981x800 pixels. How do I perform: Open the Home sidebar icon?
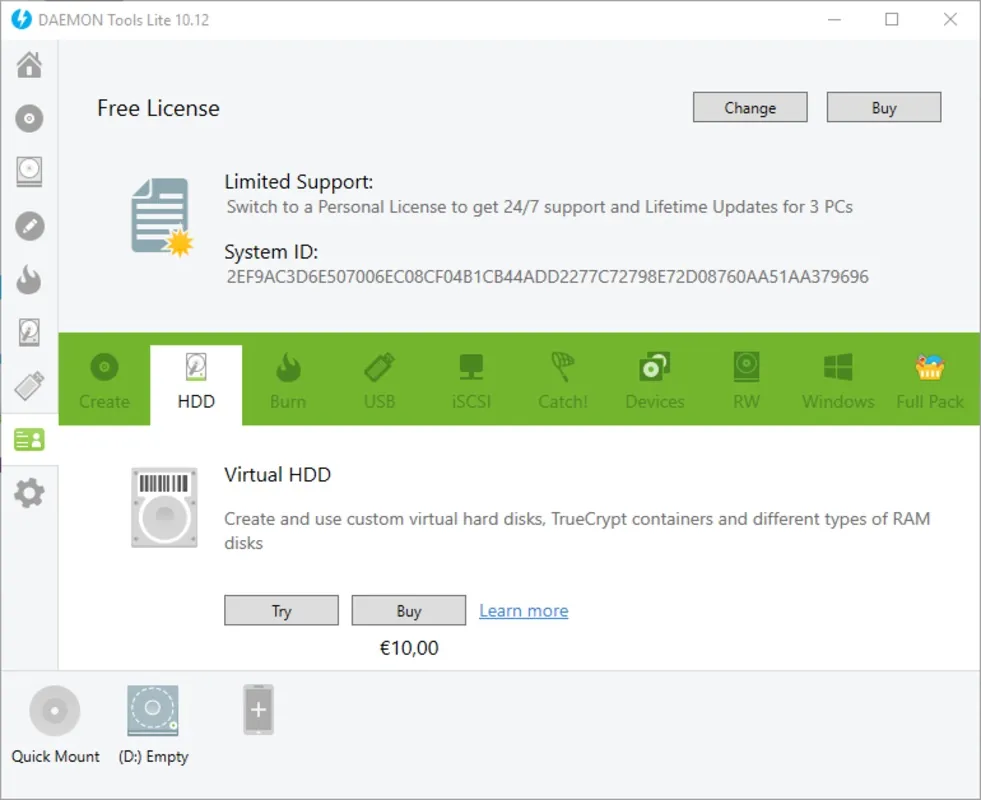point(29,64)
